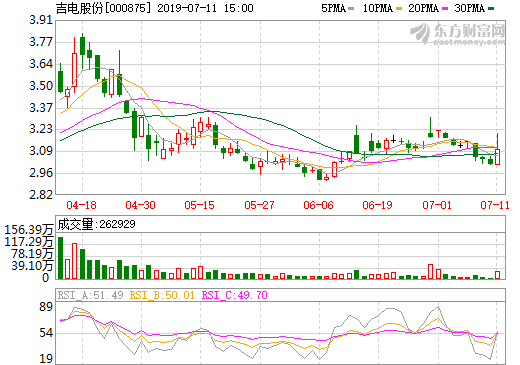Click the 54 RSI axis value

[x=46, y=333]
